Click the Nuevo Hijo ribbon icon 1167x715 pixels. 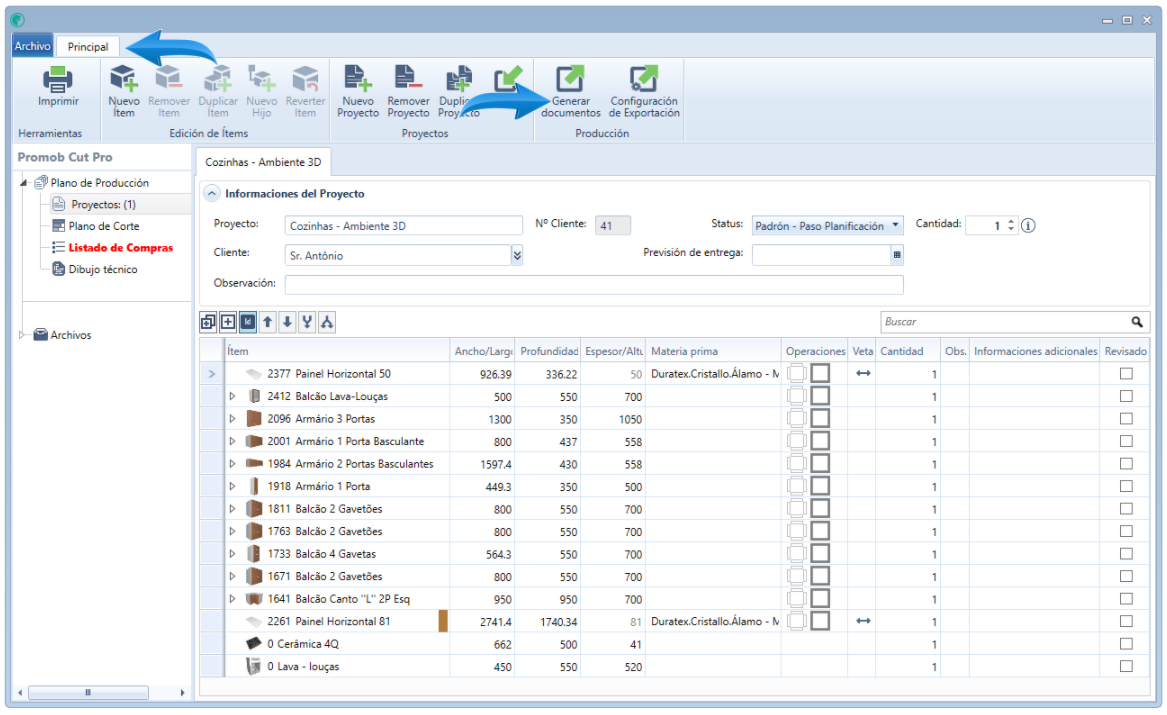pyautogui.click(x=261, y=79)
